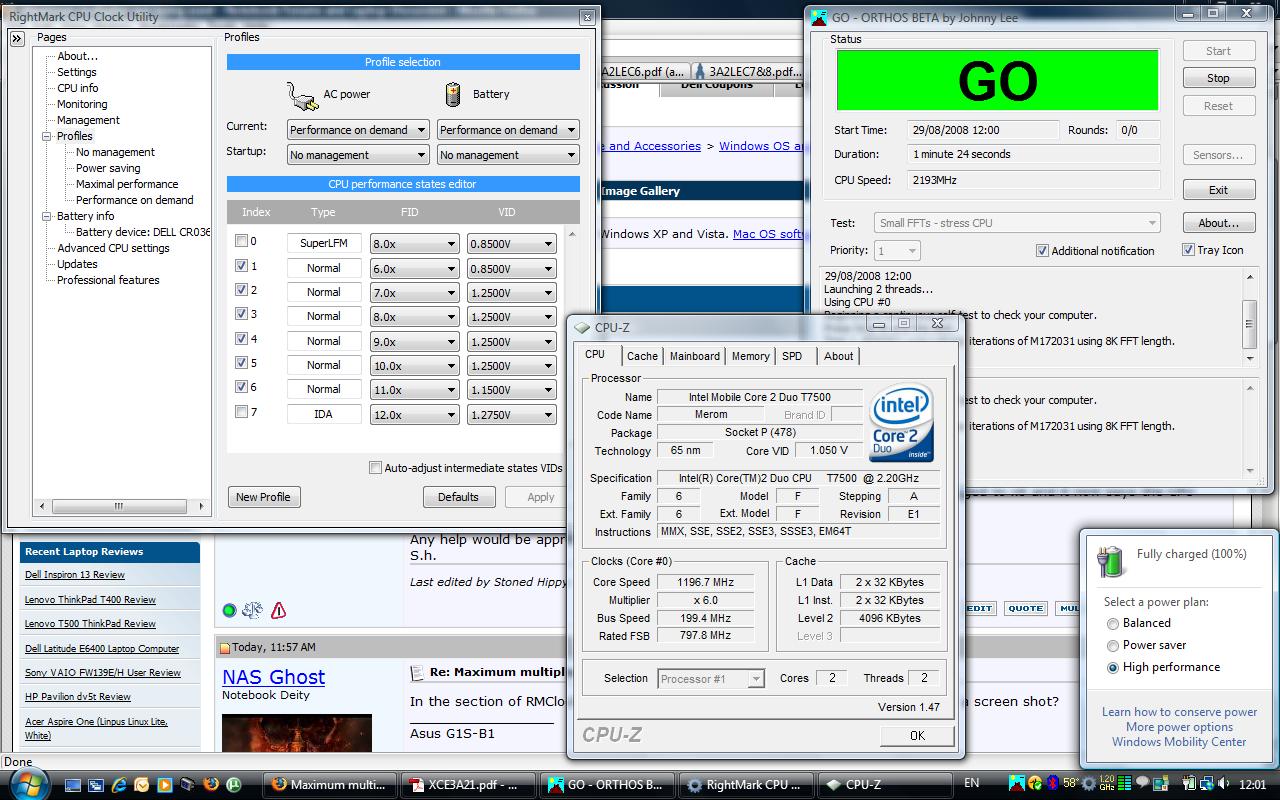Open the Current AC power profile dropdown

pos(358,130)
